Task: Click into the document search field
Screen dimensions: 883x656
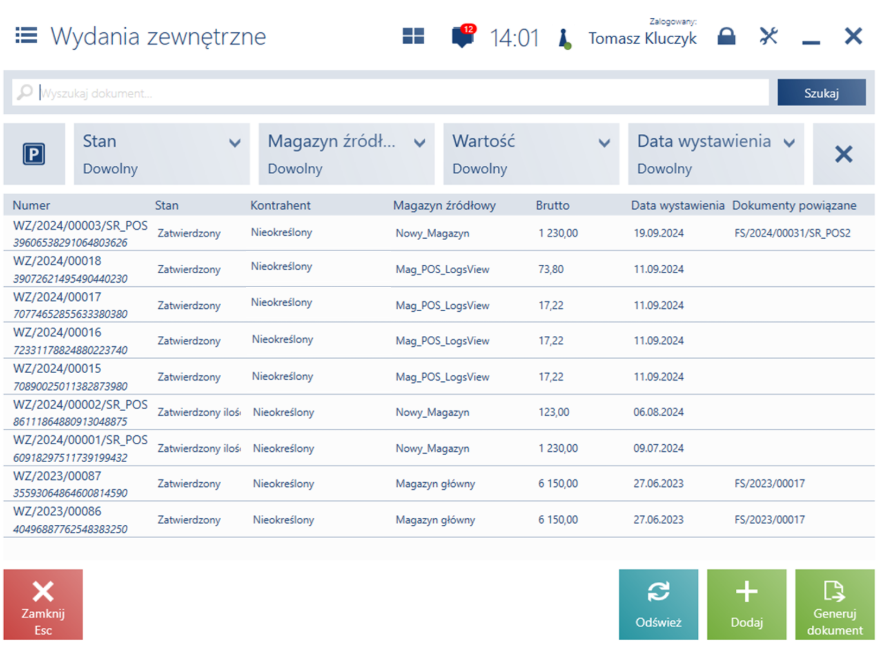Action: (400, 93)
